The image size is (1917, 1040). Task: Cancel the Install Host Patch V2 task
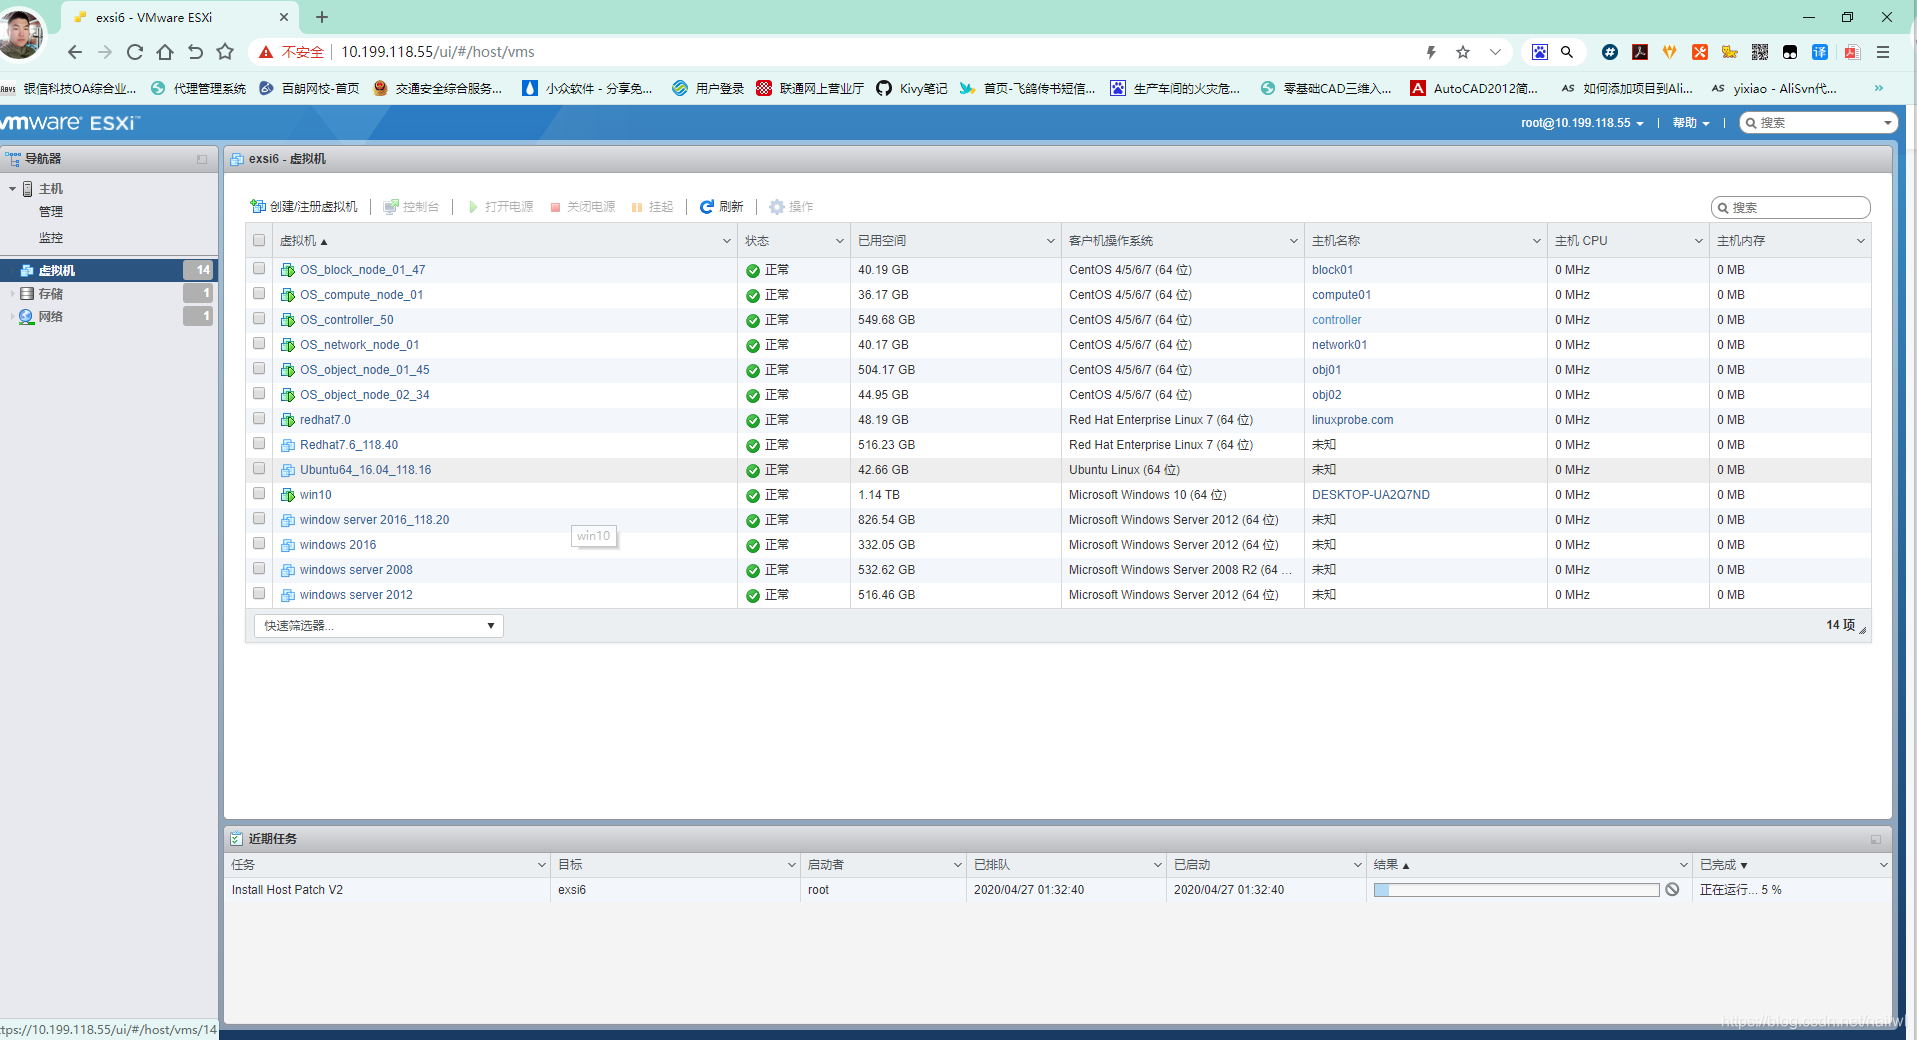click(x=1672, y=890)
